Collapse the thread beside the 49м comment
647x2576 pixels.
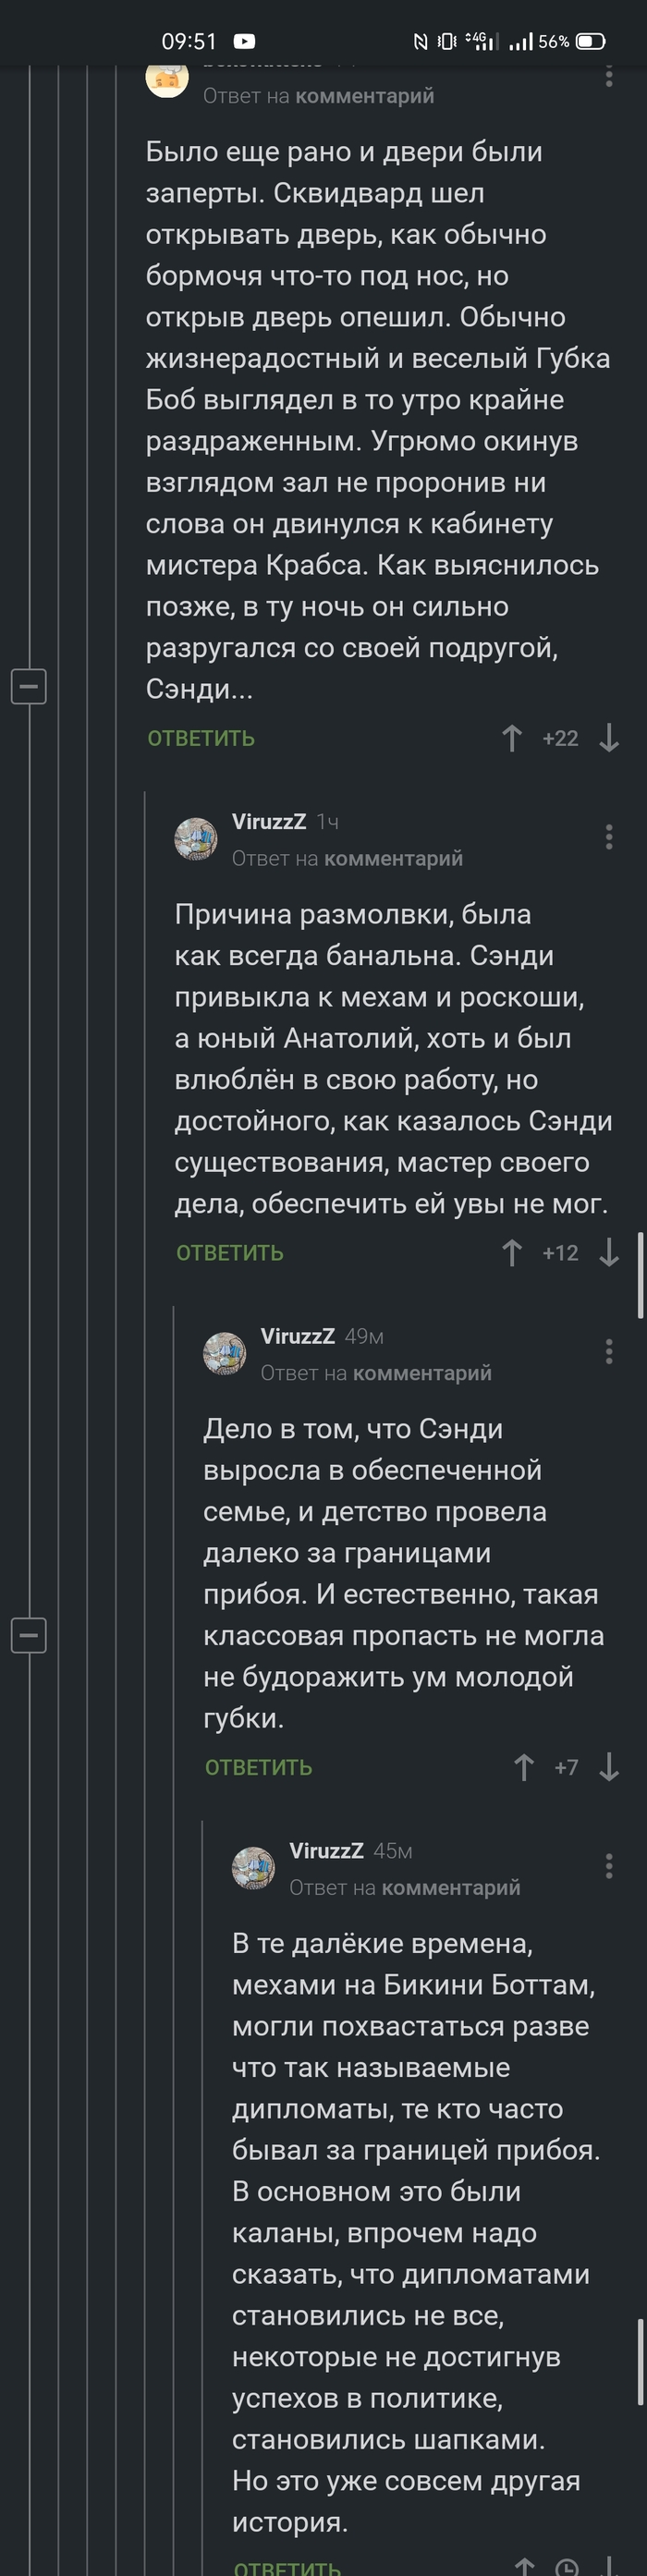point(28,1636)
